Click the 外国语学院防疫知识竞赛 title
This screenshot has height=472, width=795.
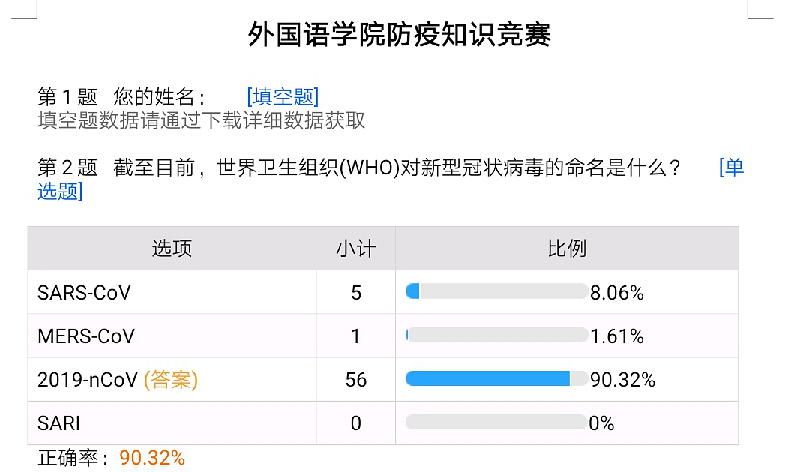[399, 35]
